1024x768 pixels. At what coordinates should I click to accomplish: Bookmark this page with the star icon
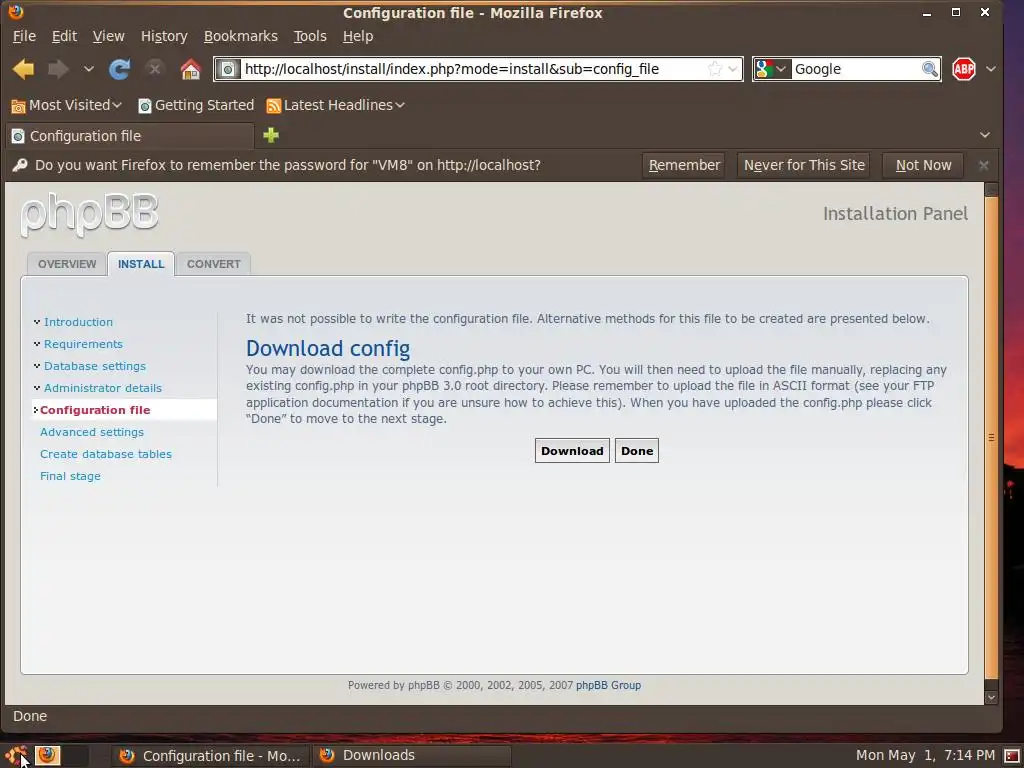tap(714, 69)
